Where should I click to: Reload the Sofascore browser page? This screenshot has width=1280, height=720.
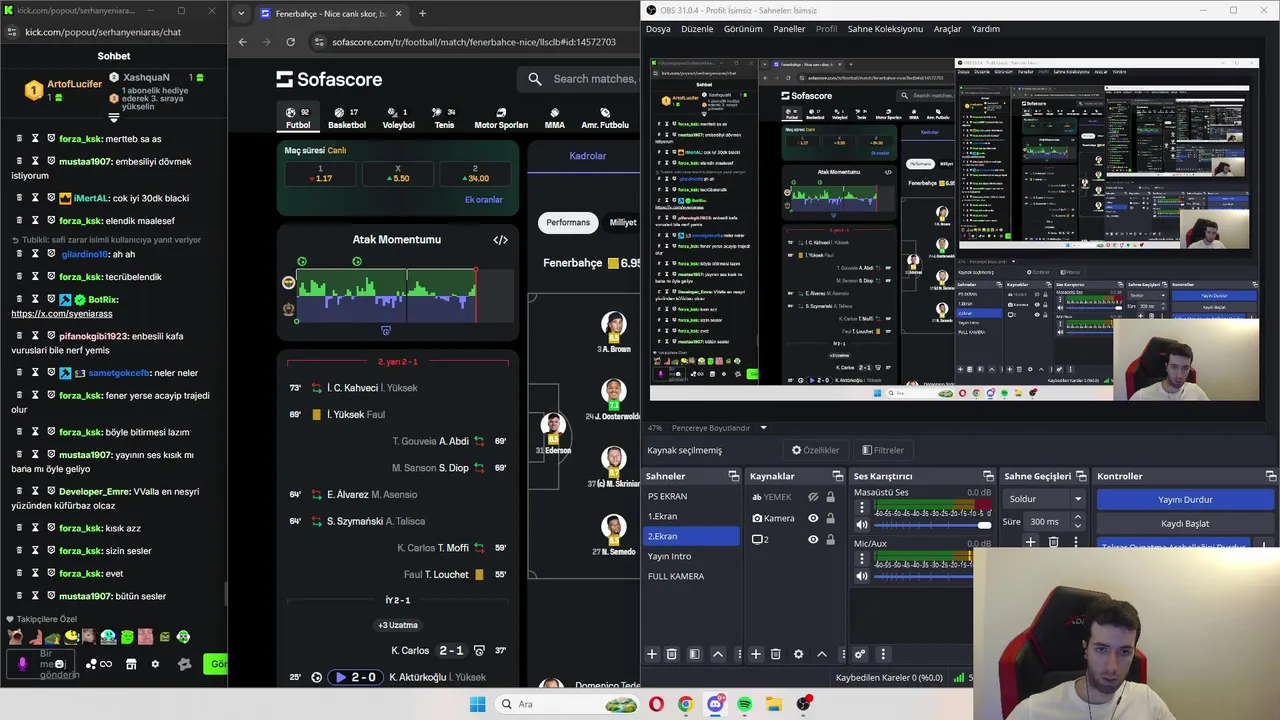tap(290, 42)
